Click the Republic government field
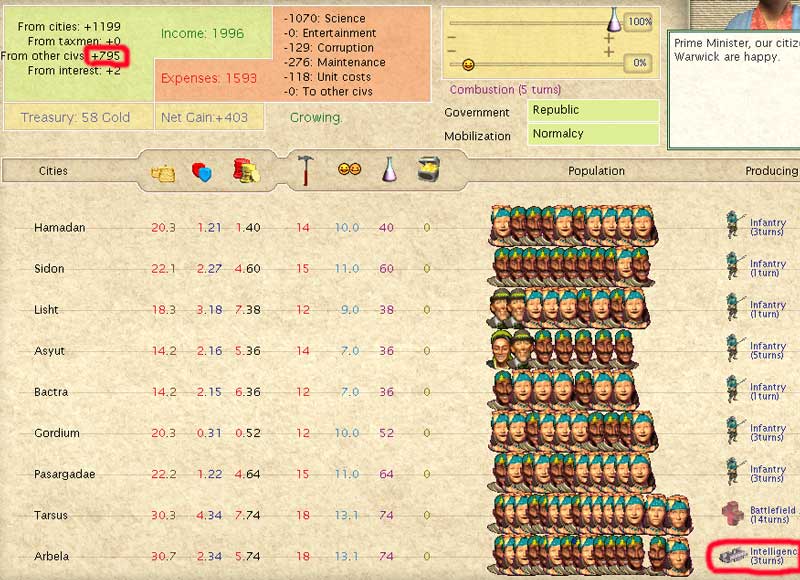Image resolution: width=800 pixels, height=580 pixels. pos(593,110)
